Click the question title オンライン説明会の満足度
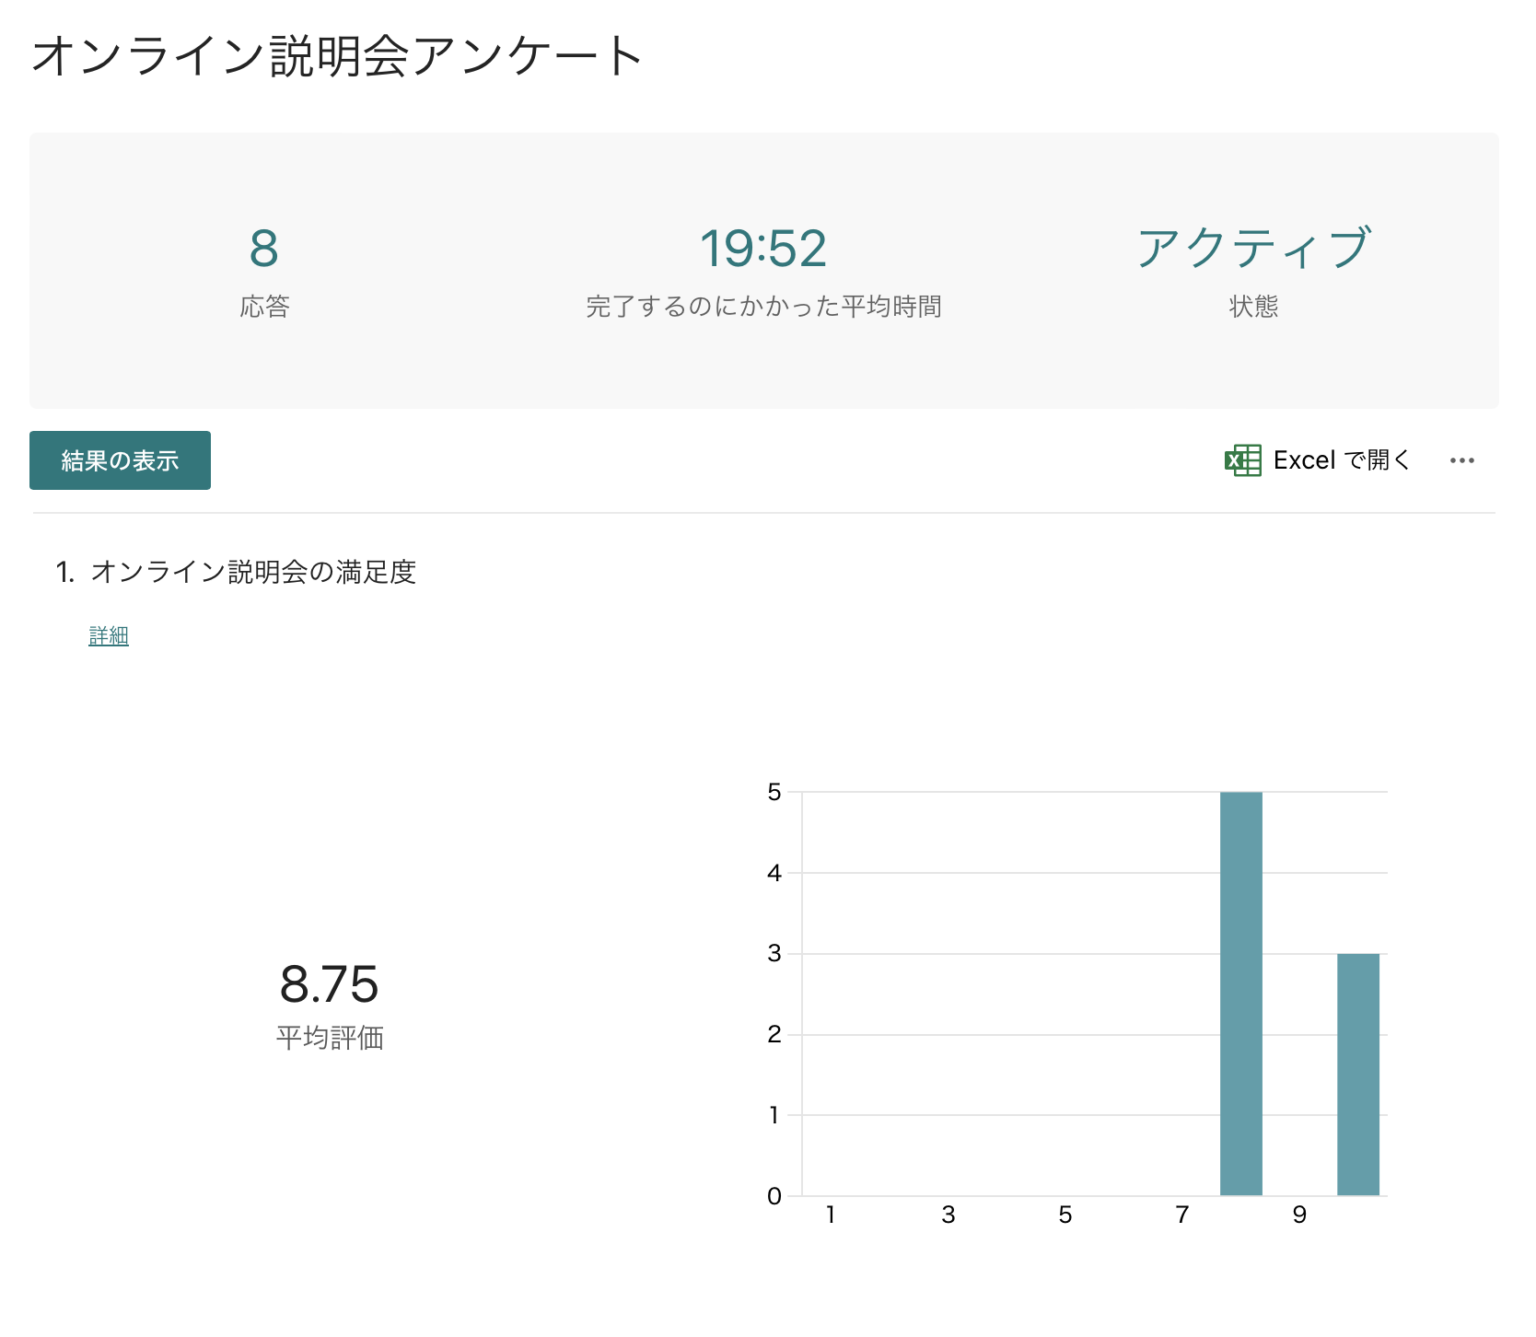 click(253, 572)
